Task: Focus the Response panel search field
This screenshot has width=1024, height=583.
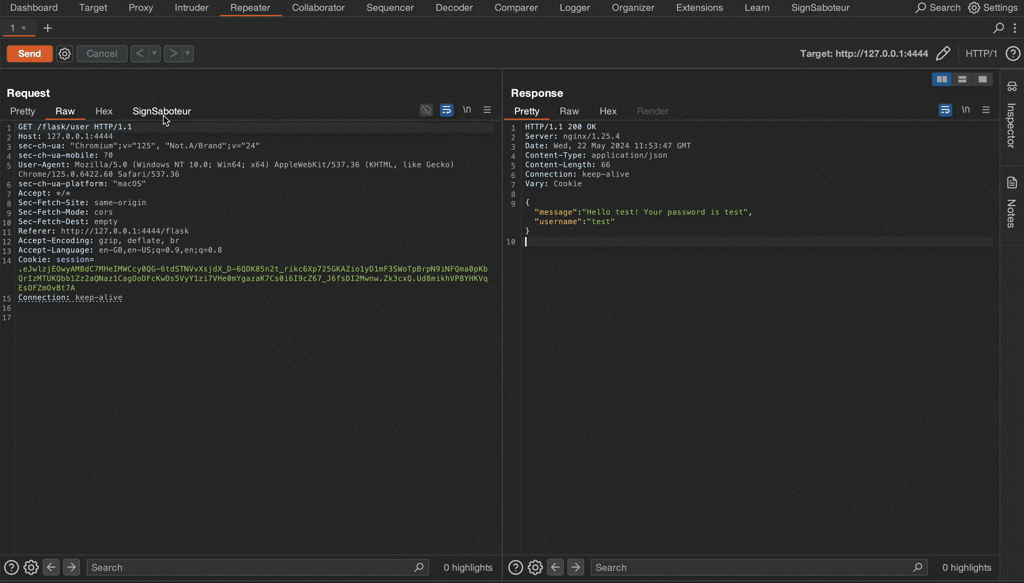Action: point(760,567)
